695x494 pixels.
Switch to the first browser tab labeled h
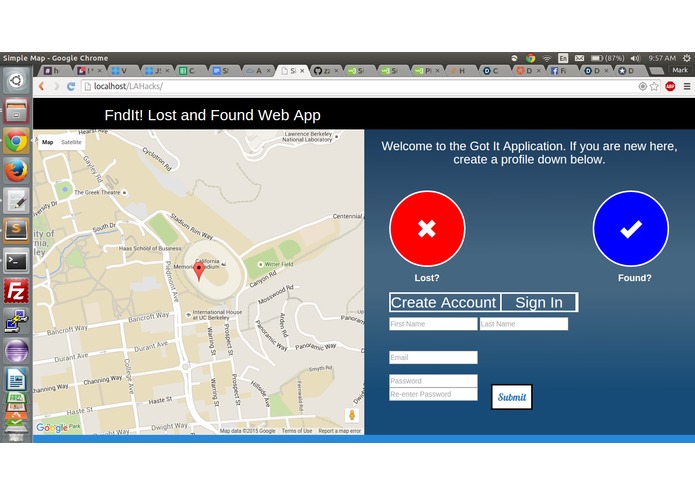(x=54, y=70)
